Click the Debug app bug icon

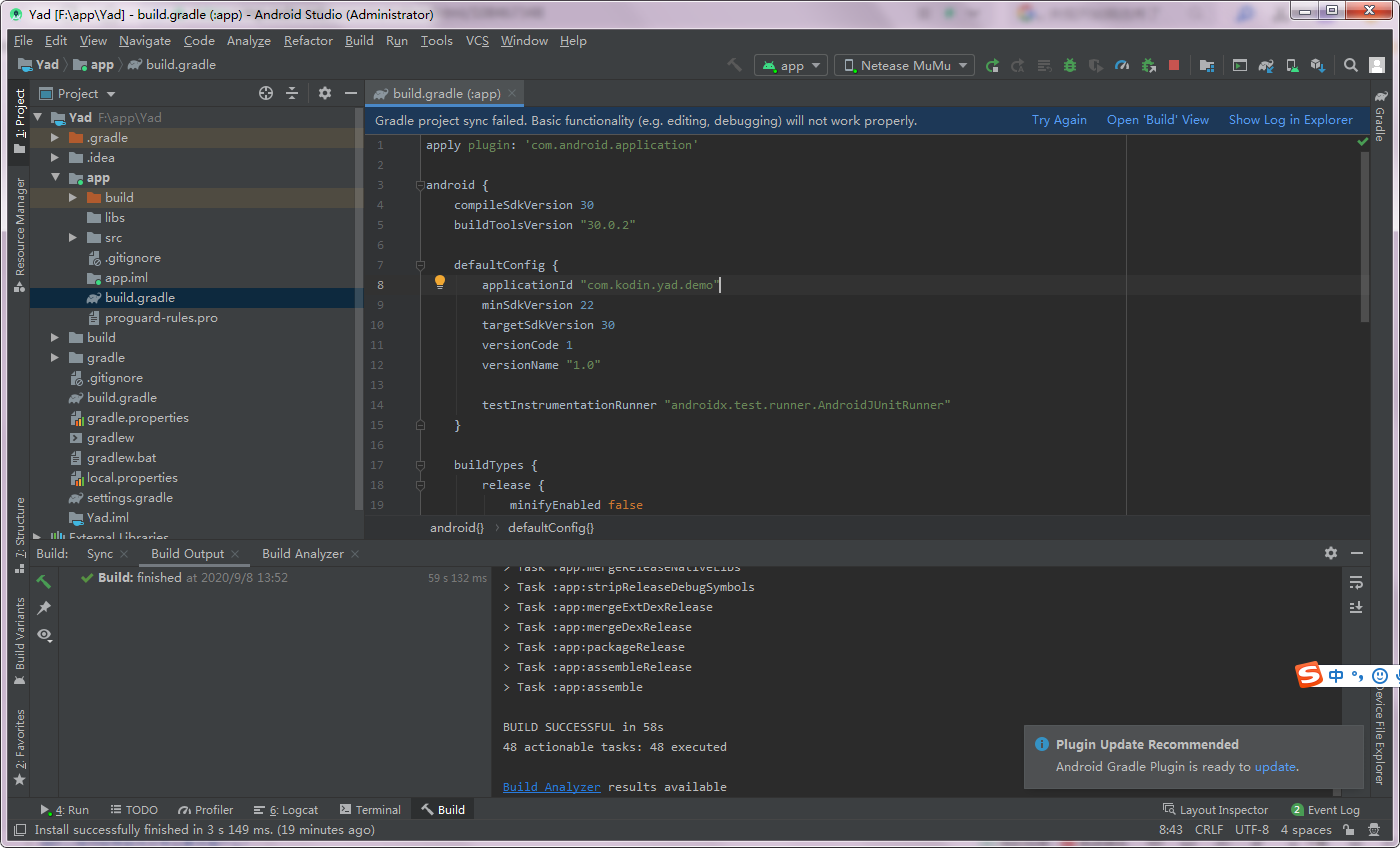click(1068, 65)
